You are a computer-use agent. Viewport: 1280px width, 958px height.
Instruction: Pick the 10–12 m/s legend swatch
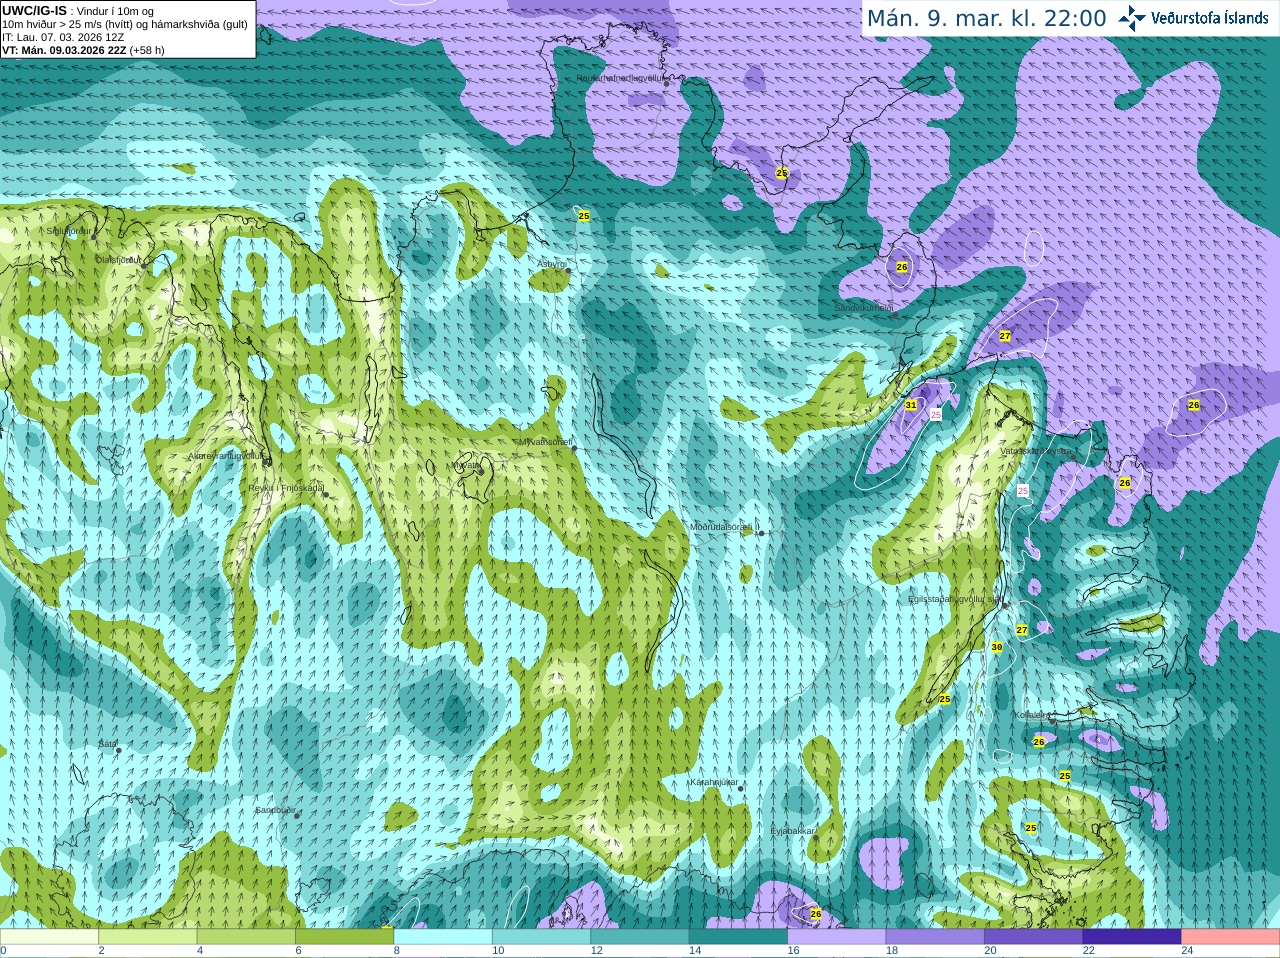point(542,936)
